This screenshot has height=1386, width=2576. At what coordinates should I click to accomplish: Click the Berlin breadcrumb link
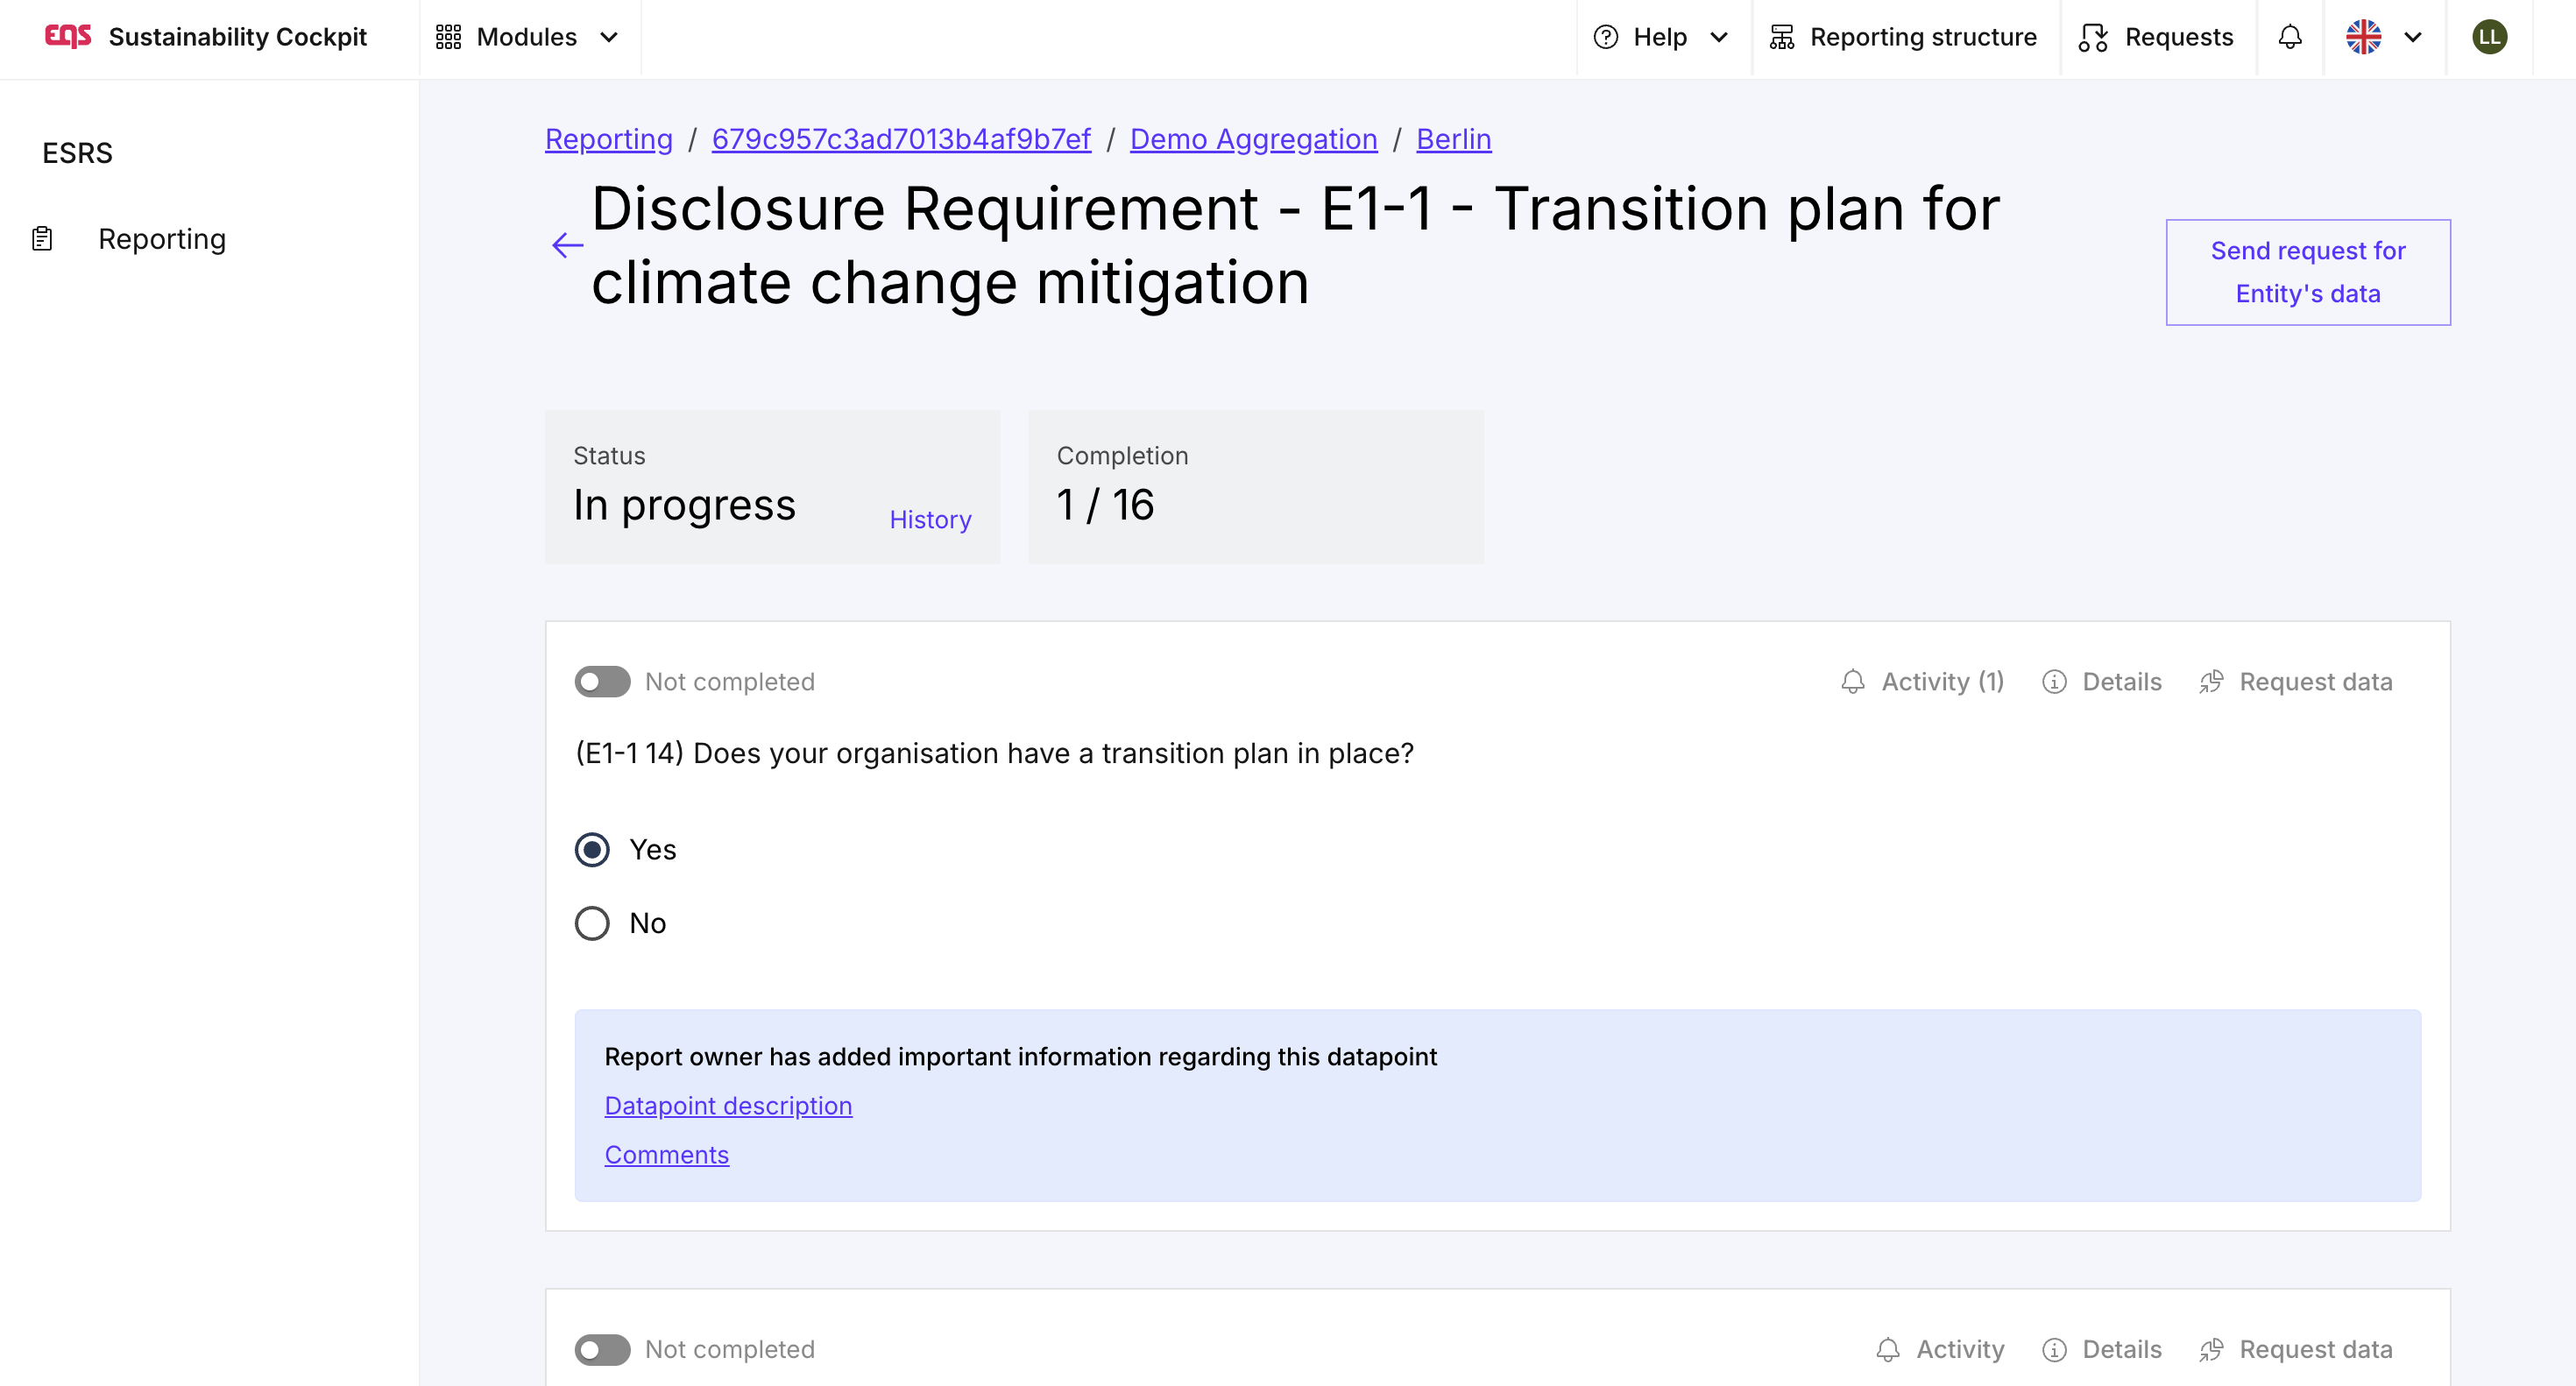1453,139
